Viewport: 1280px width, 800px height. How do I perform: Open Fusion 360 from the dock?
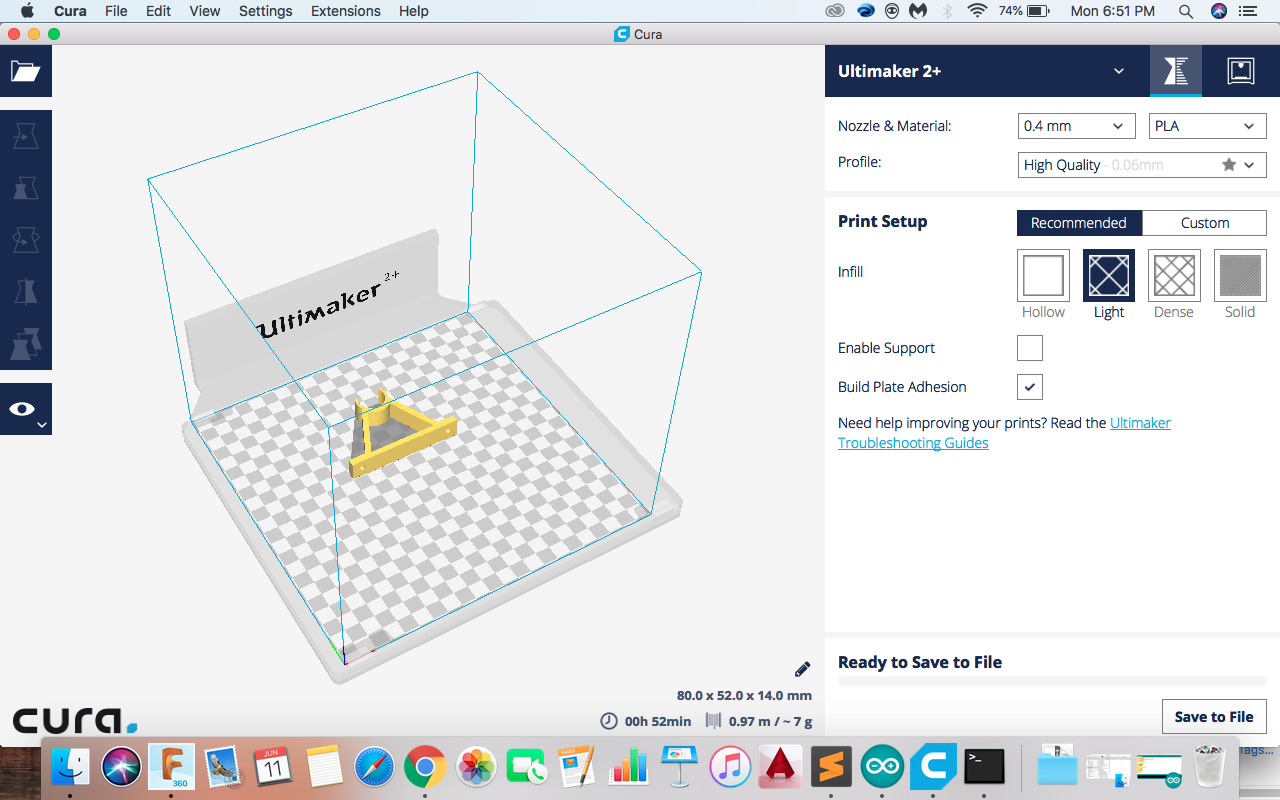click(171, 767)
